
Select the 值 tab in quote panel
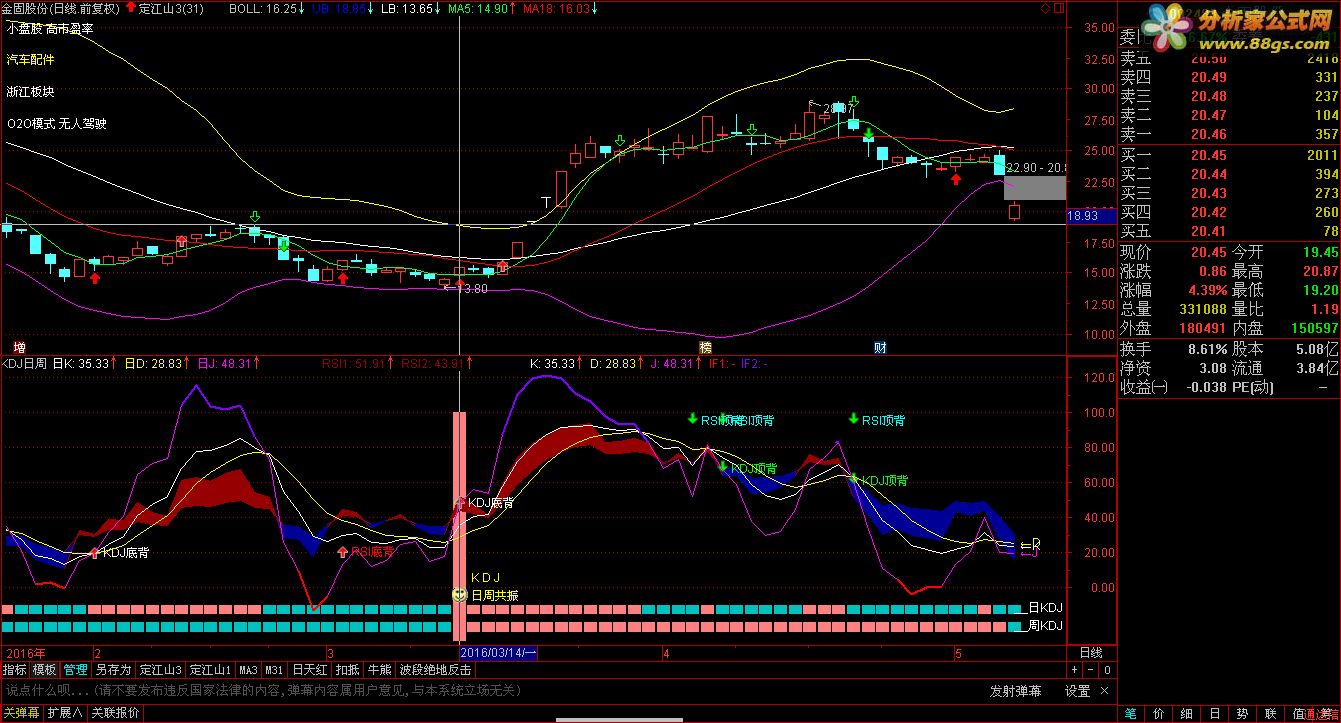click(x=1298, y=713)
